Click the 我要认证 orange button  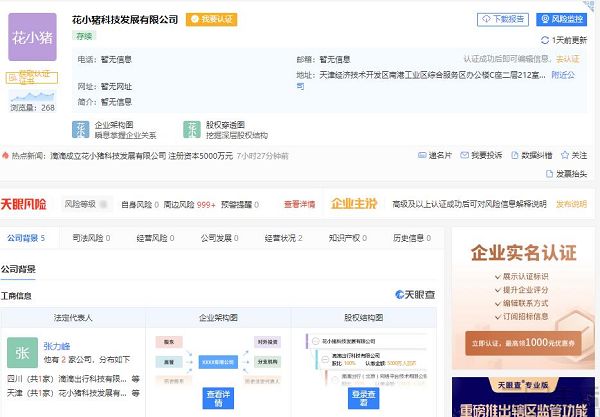(x=212, y=19)
